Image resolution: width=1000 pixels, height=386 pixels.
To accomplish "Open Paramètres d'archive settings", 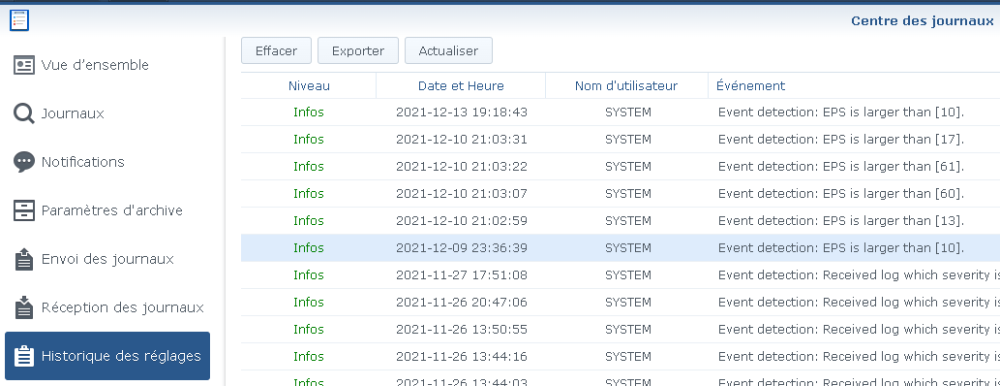I will point(107,211).
